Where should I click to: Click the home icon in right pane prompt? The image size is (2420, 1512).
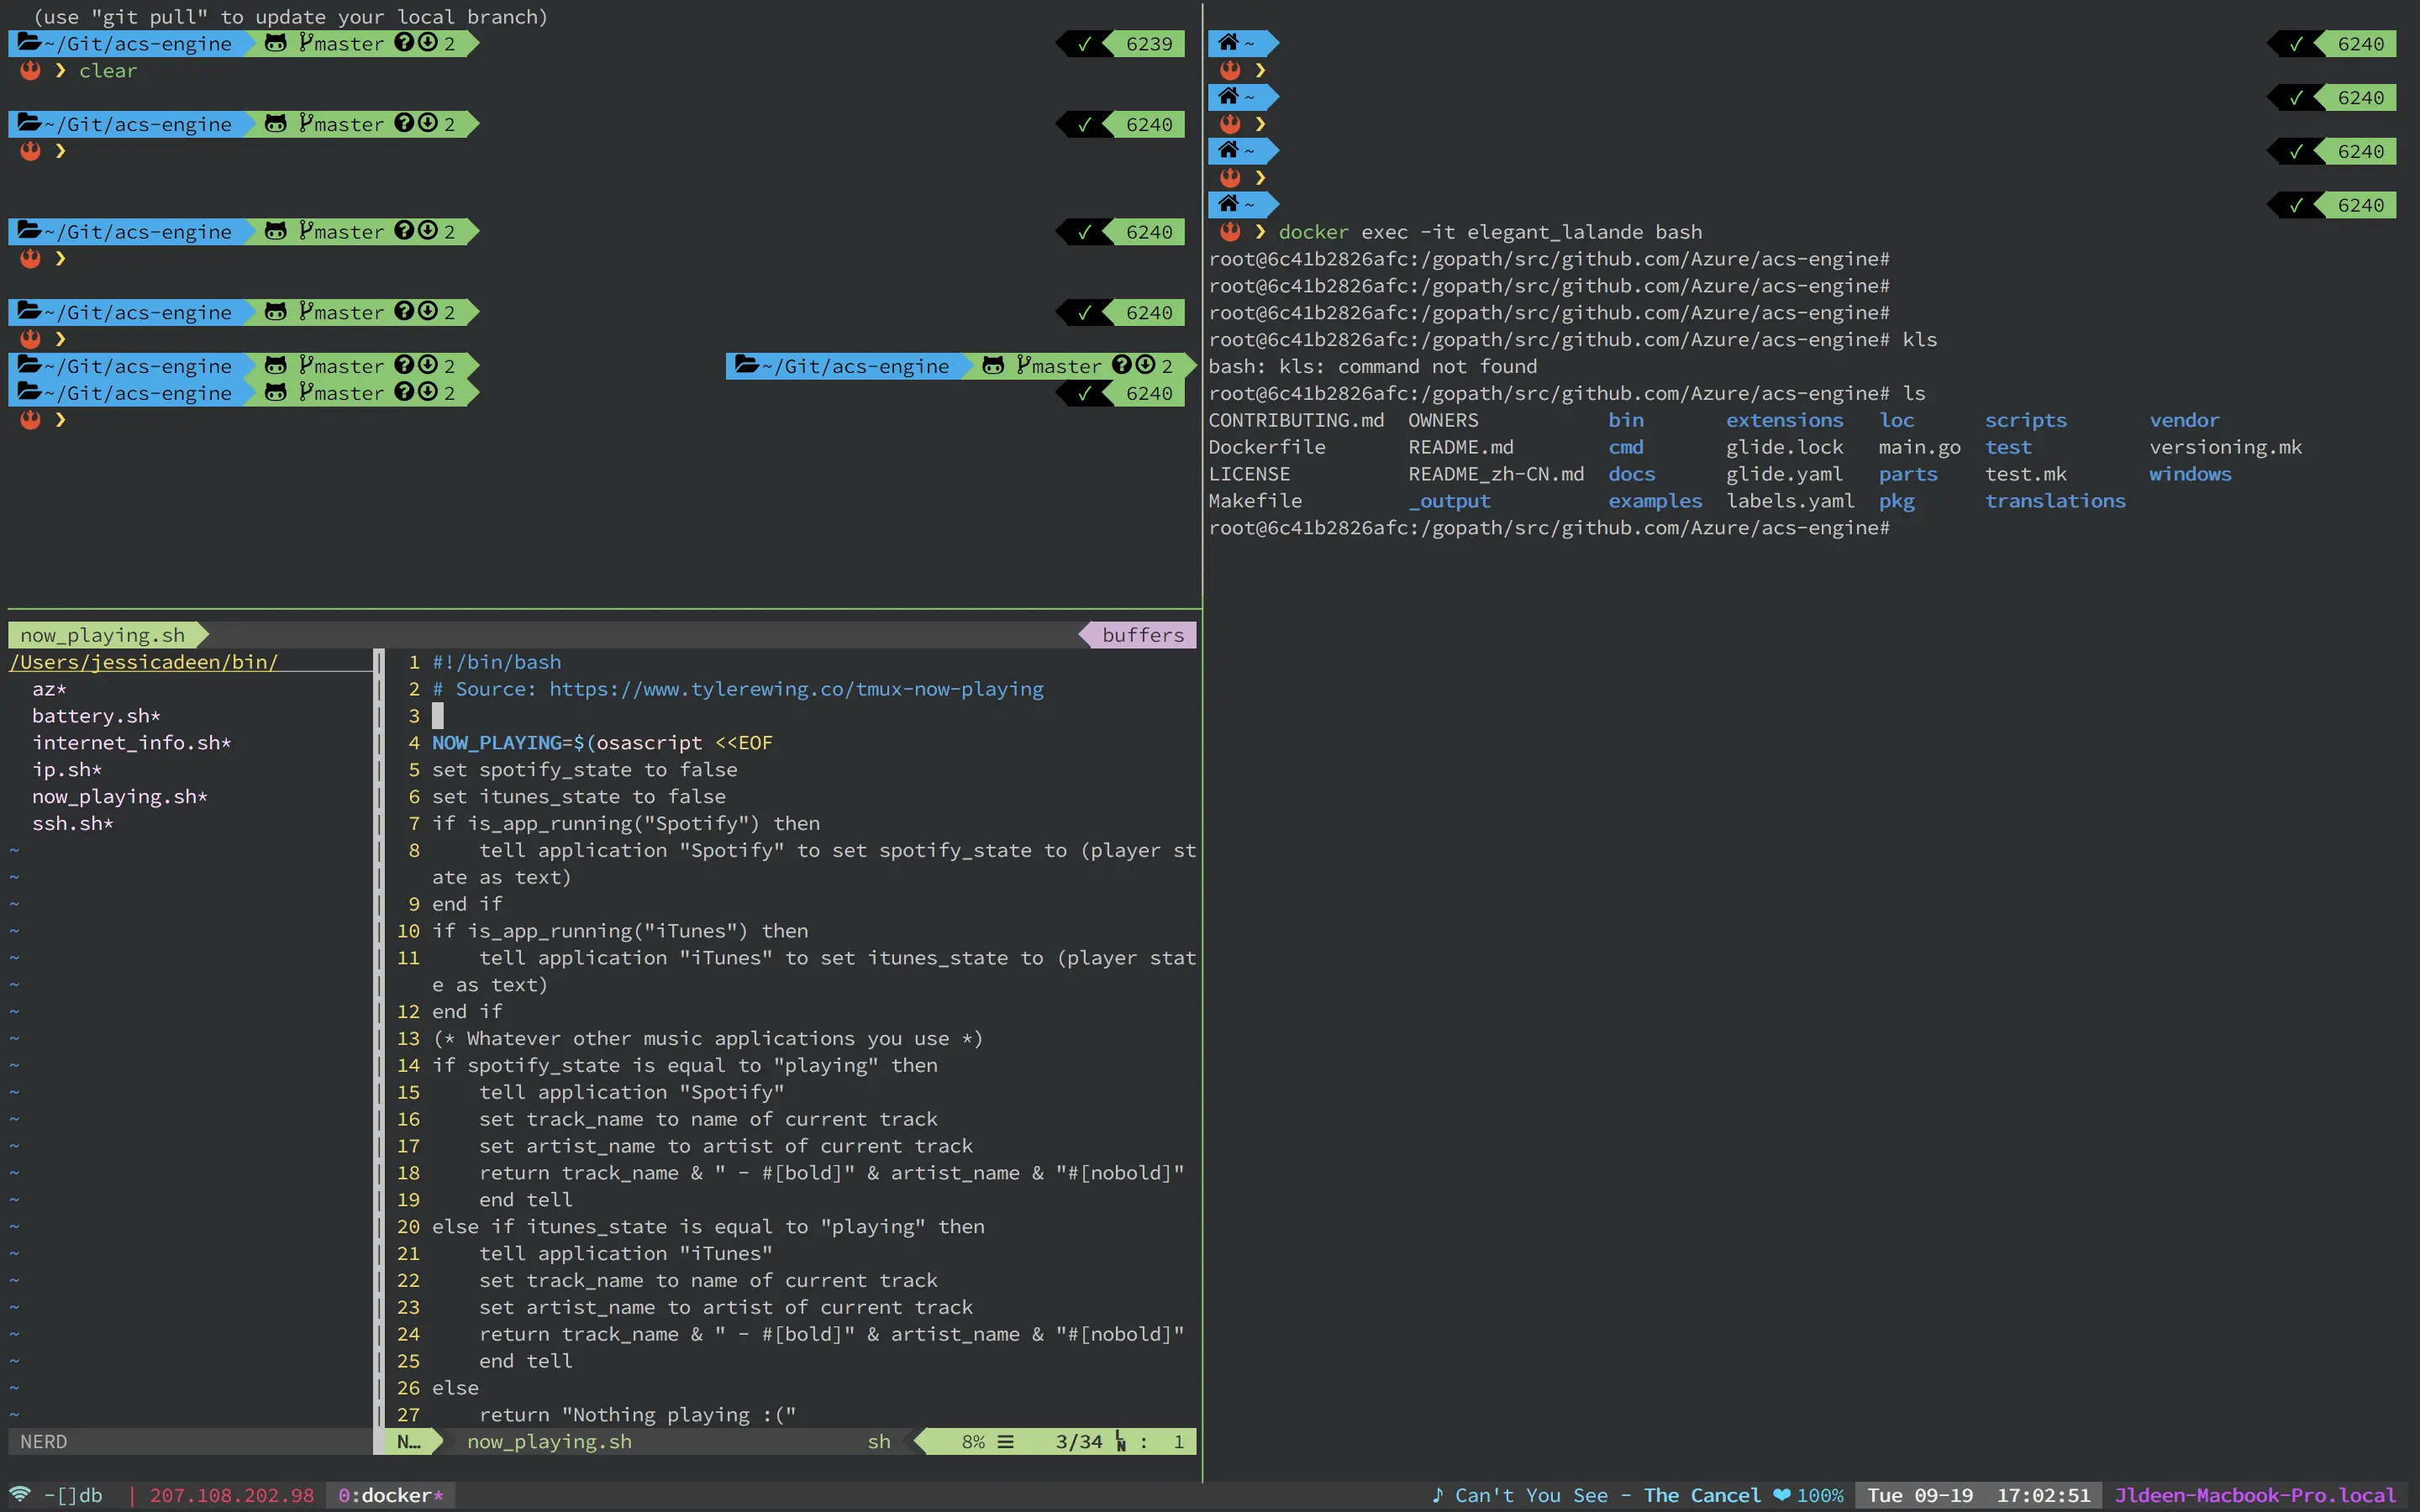[x=1228, y=43]
